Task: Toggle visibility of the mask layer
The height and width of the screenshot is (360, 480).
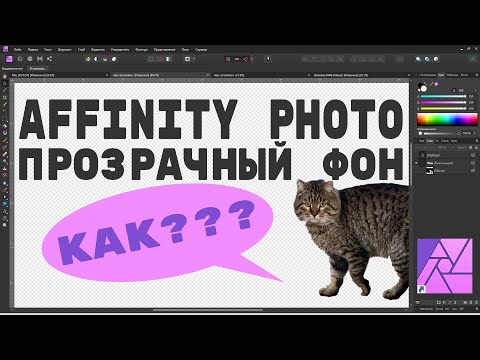Action: coord(473,171)
